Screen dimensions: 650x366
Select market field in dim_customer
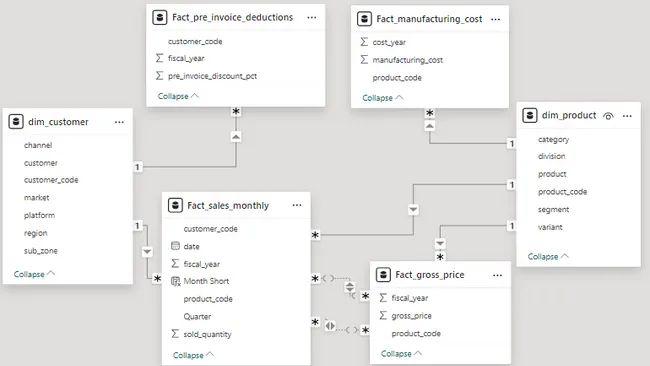click(x=36, y=198)
